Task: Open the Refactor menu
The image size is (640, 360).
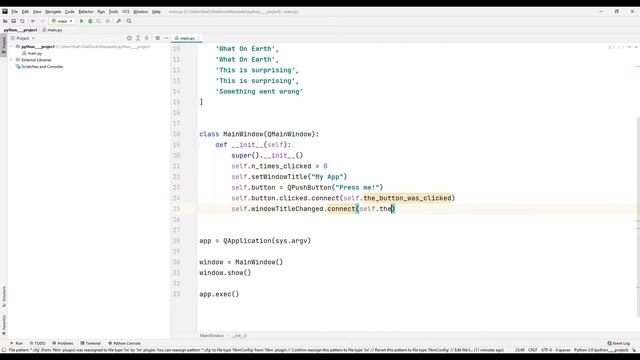Action: coord(86,11)
